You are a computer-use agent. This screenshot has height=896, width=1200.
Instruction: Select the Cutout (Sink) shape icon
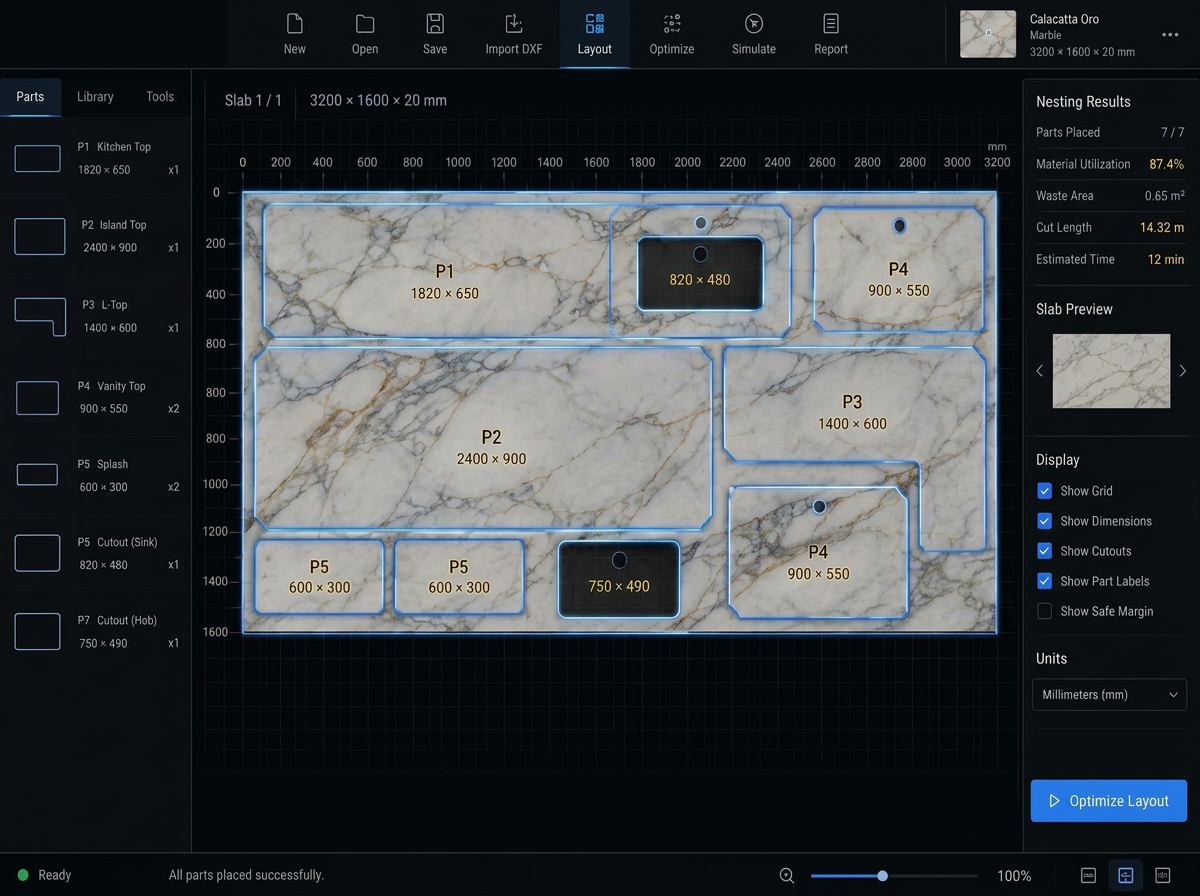click(38, 553)
